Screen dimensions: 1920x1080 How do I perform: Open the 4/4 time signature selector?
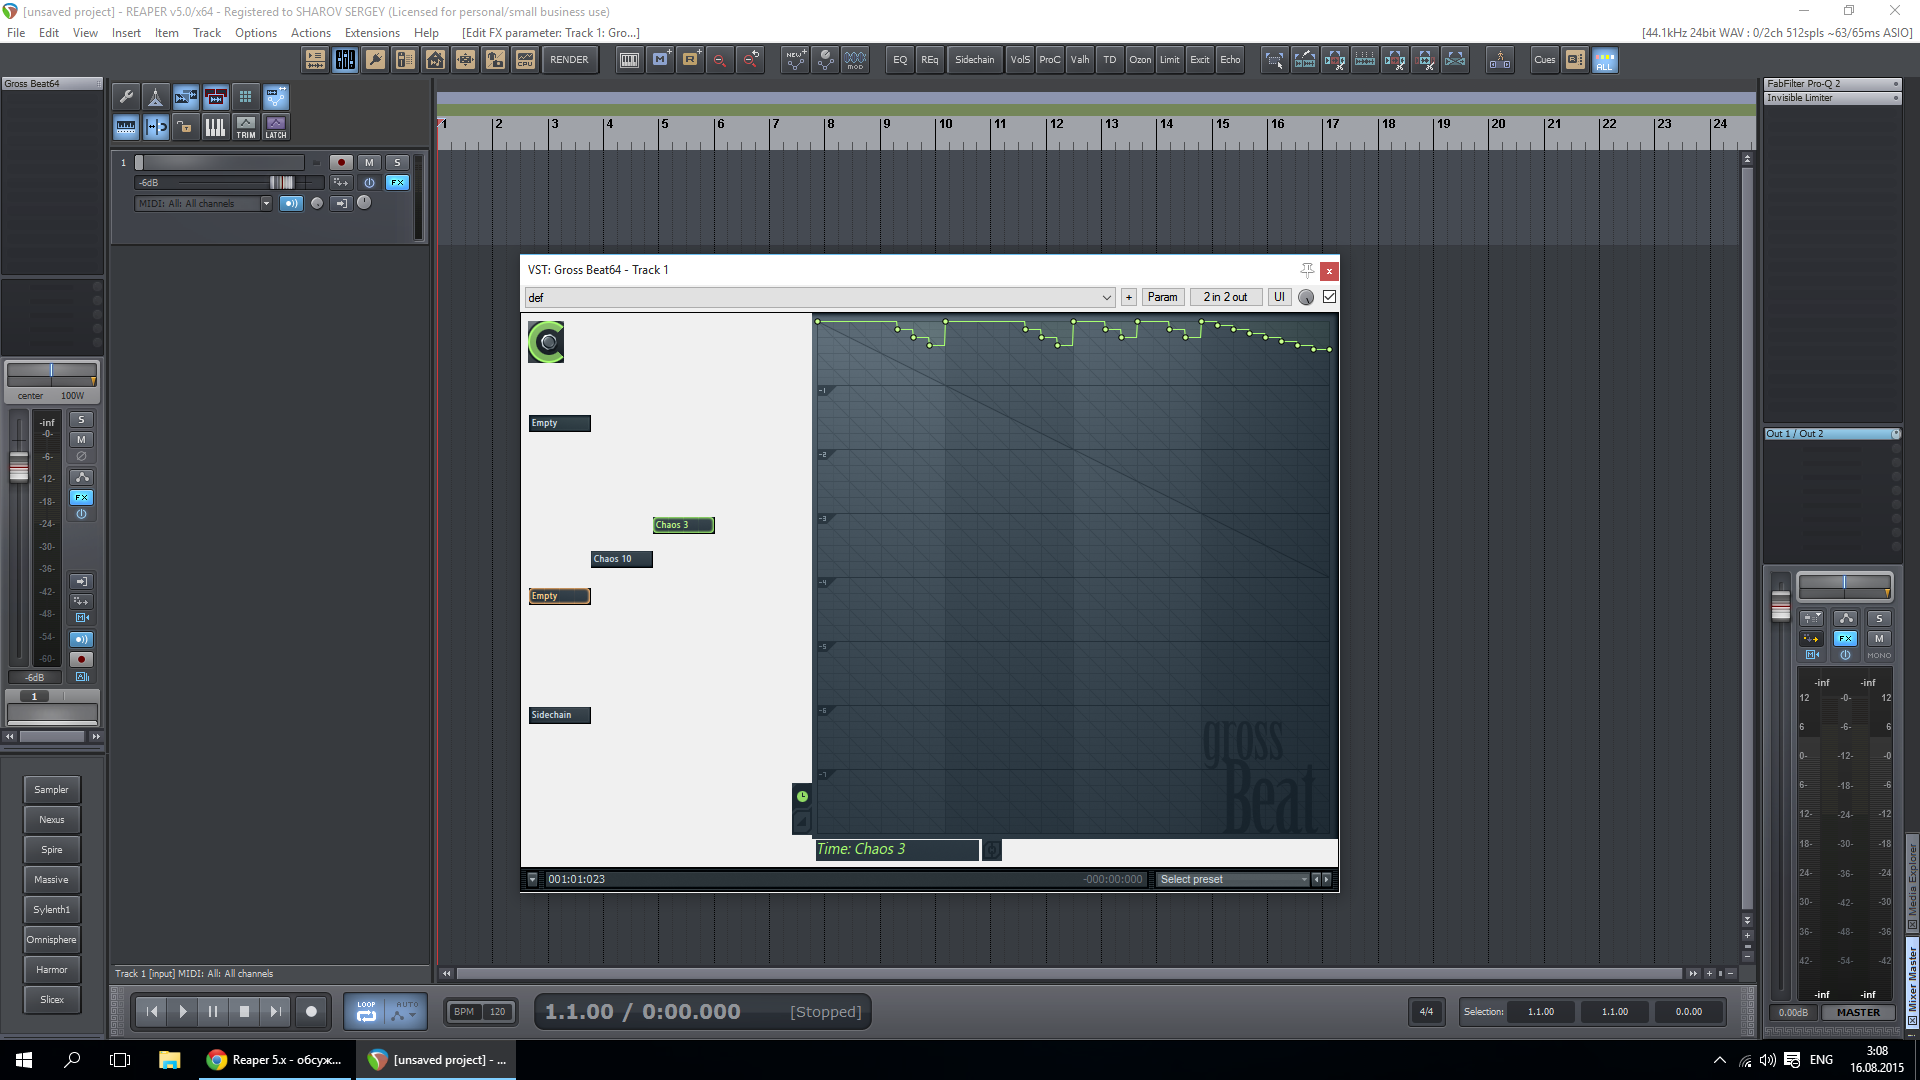tap(1426, 1012)
